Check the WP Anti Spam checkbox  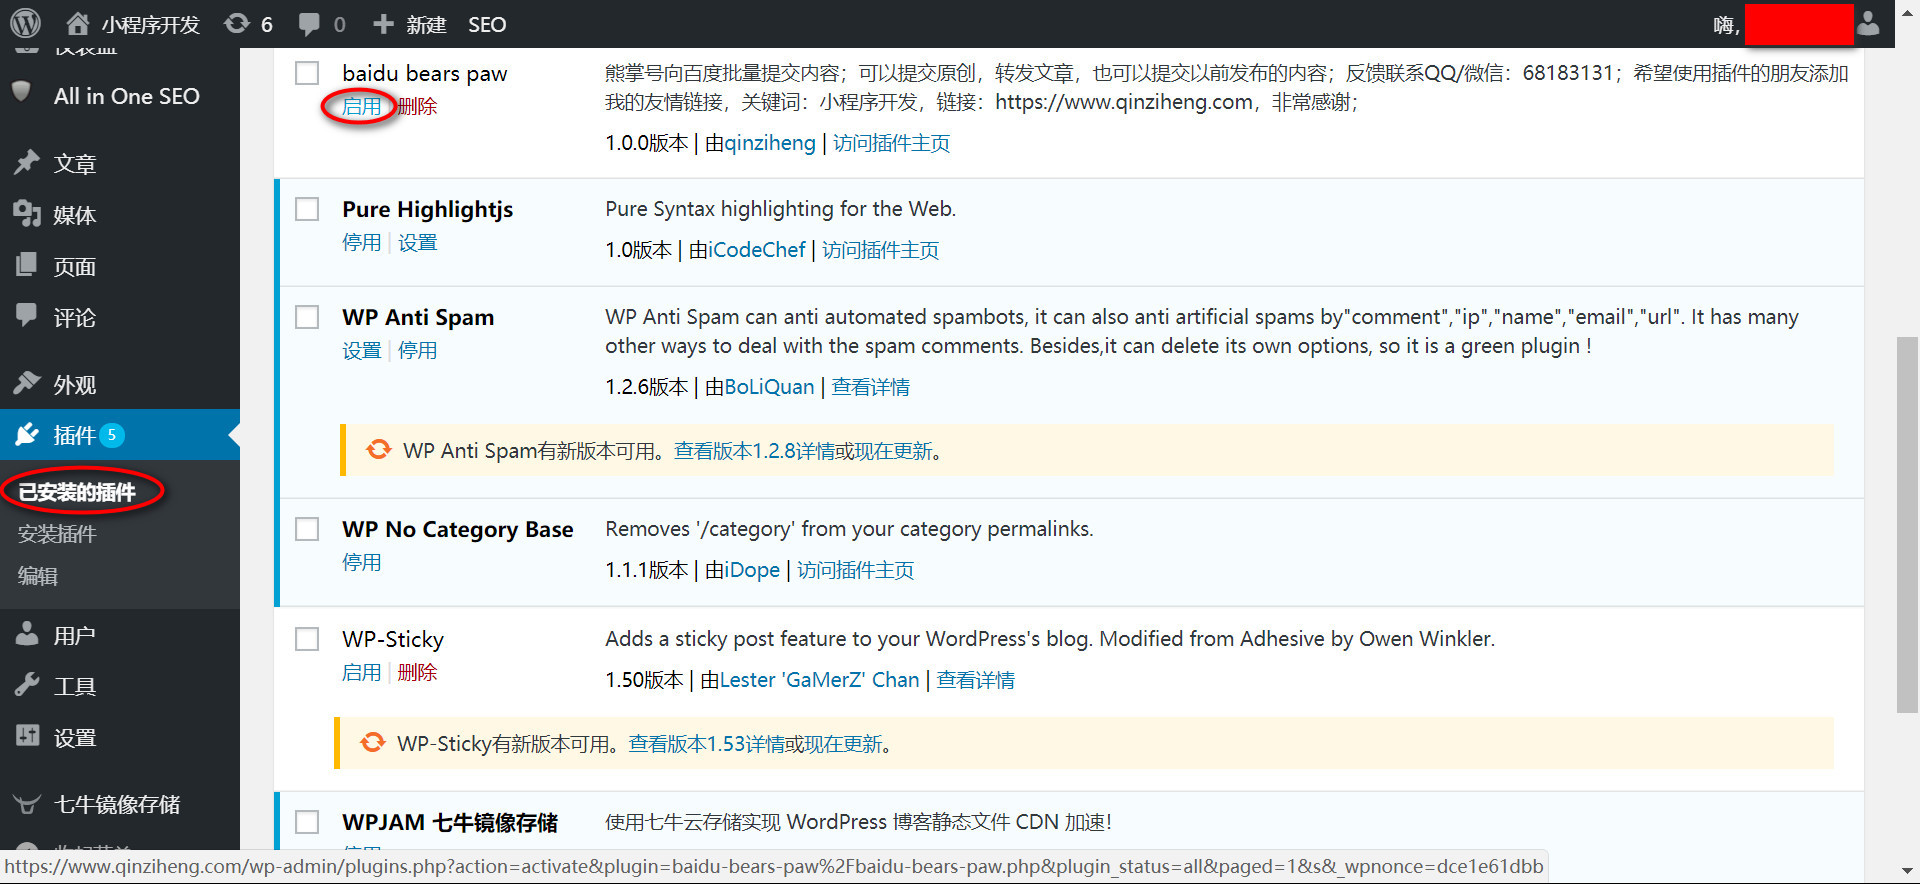pyautogui.click(x=307, y=317)
